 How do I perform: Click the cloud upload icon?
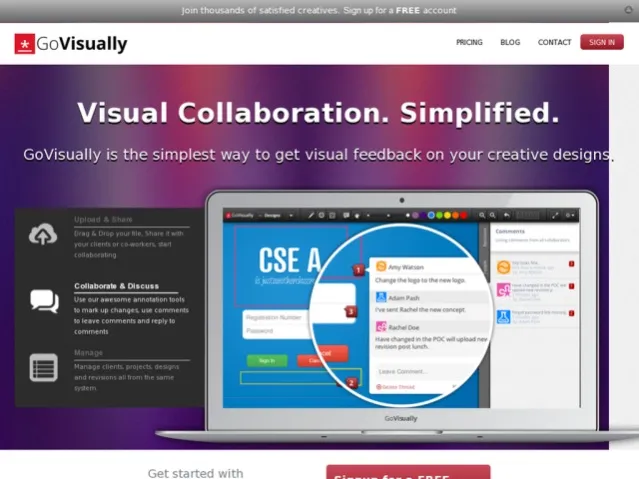tap(43, 234)
